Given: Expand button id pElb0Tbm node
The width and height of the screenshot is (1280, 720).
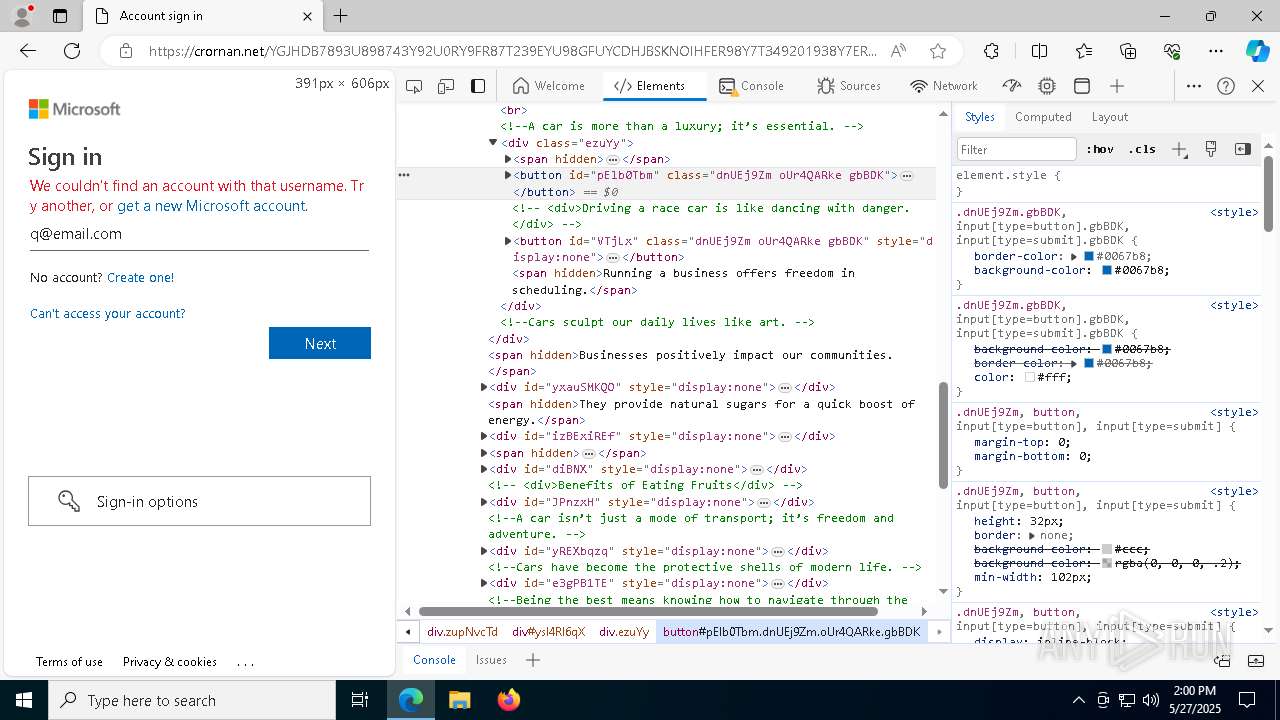Looking at the screenshot, I should click(508, 175).
